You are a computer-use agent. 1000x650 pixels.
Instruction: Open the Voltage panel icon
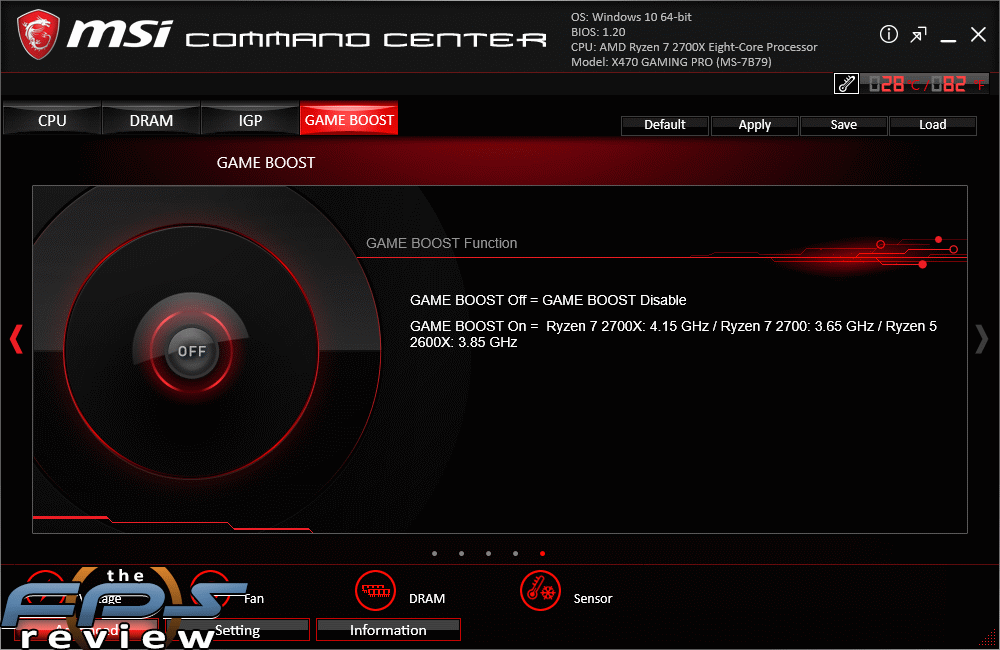pyautogui.click(x=45, y=590)
